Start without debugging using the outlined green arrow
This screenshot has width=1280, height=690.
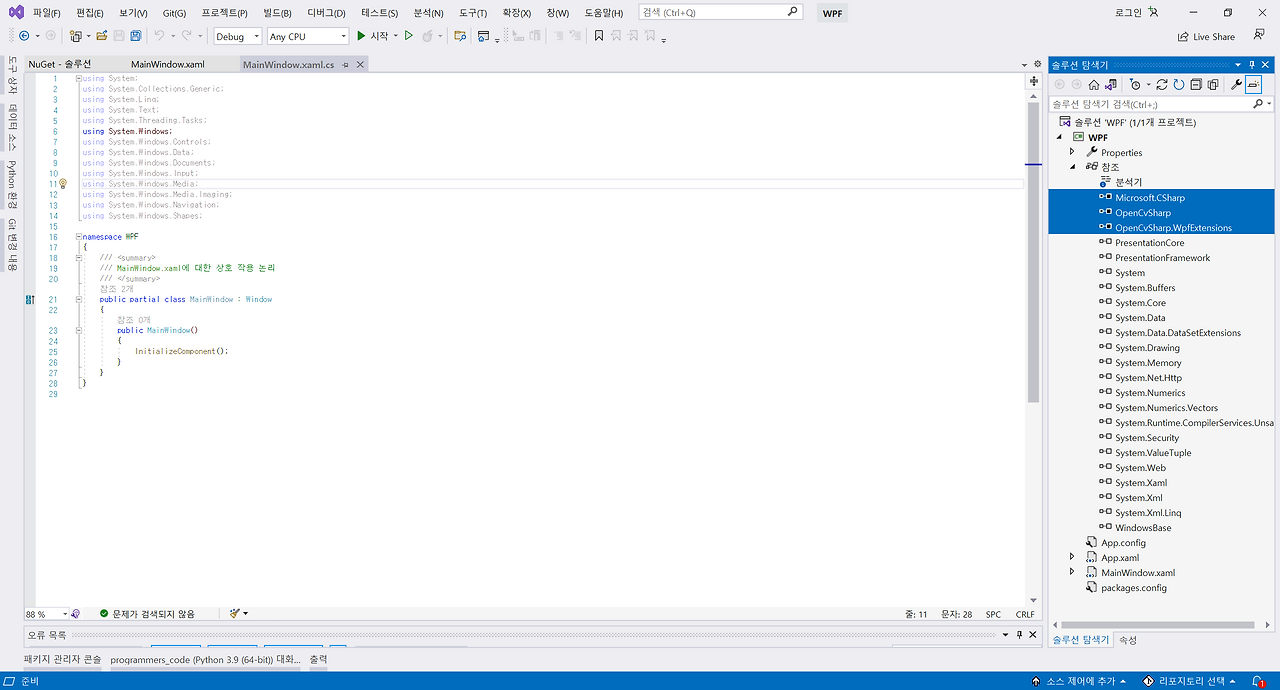pos(408,36)
